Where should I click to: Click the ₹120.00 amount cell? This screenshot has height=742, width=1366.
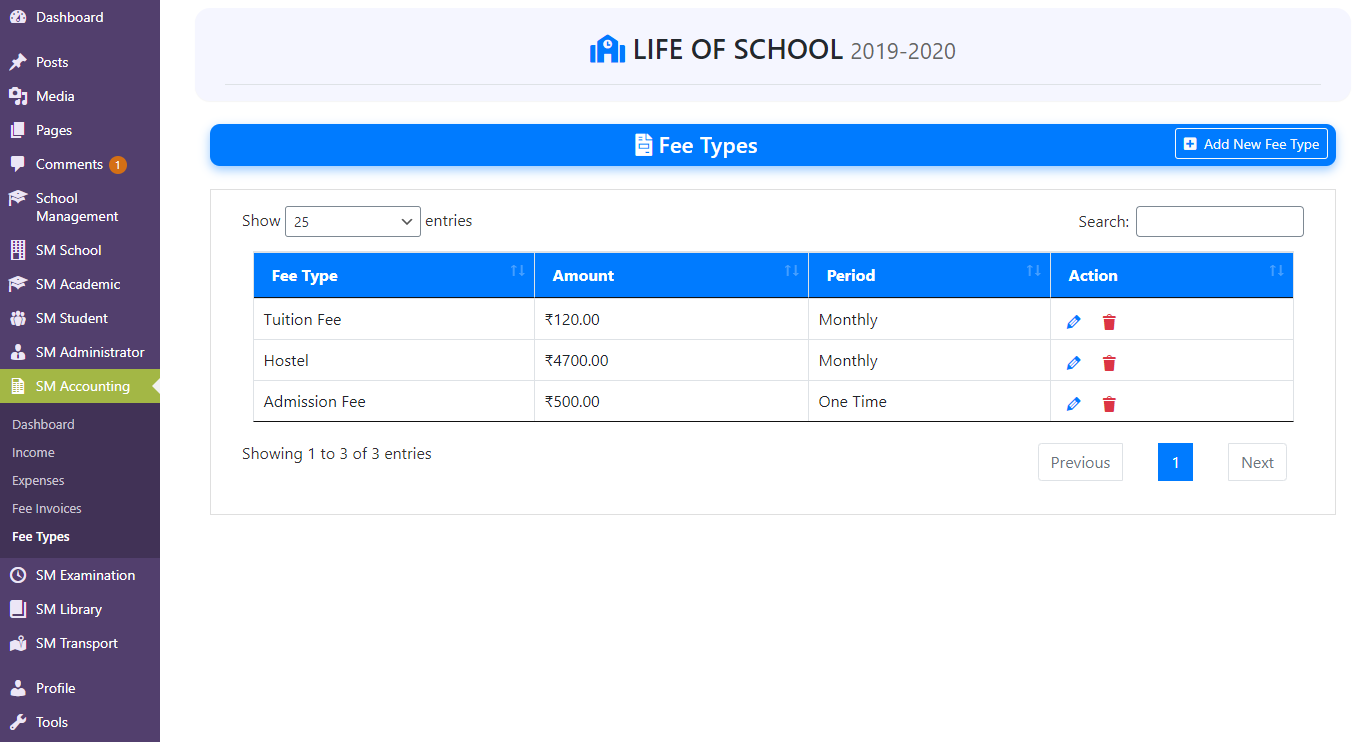pos(671,319)
